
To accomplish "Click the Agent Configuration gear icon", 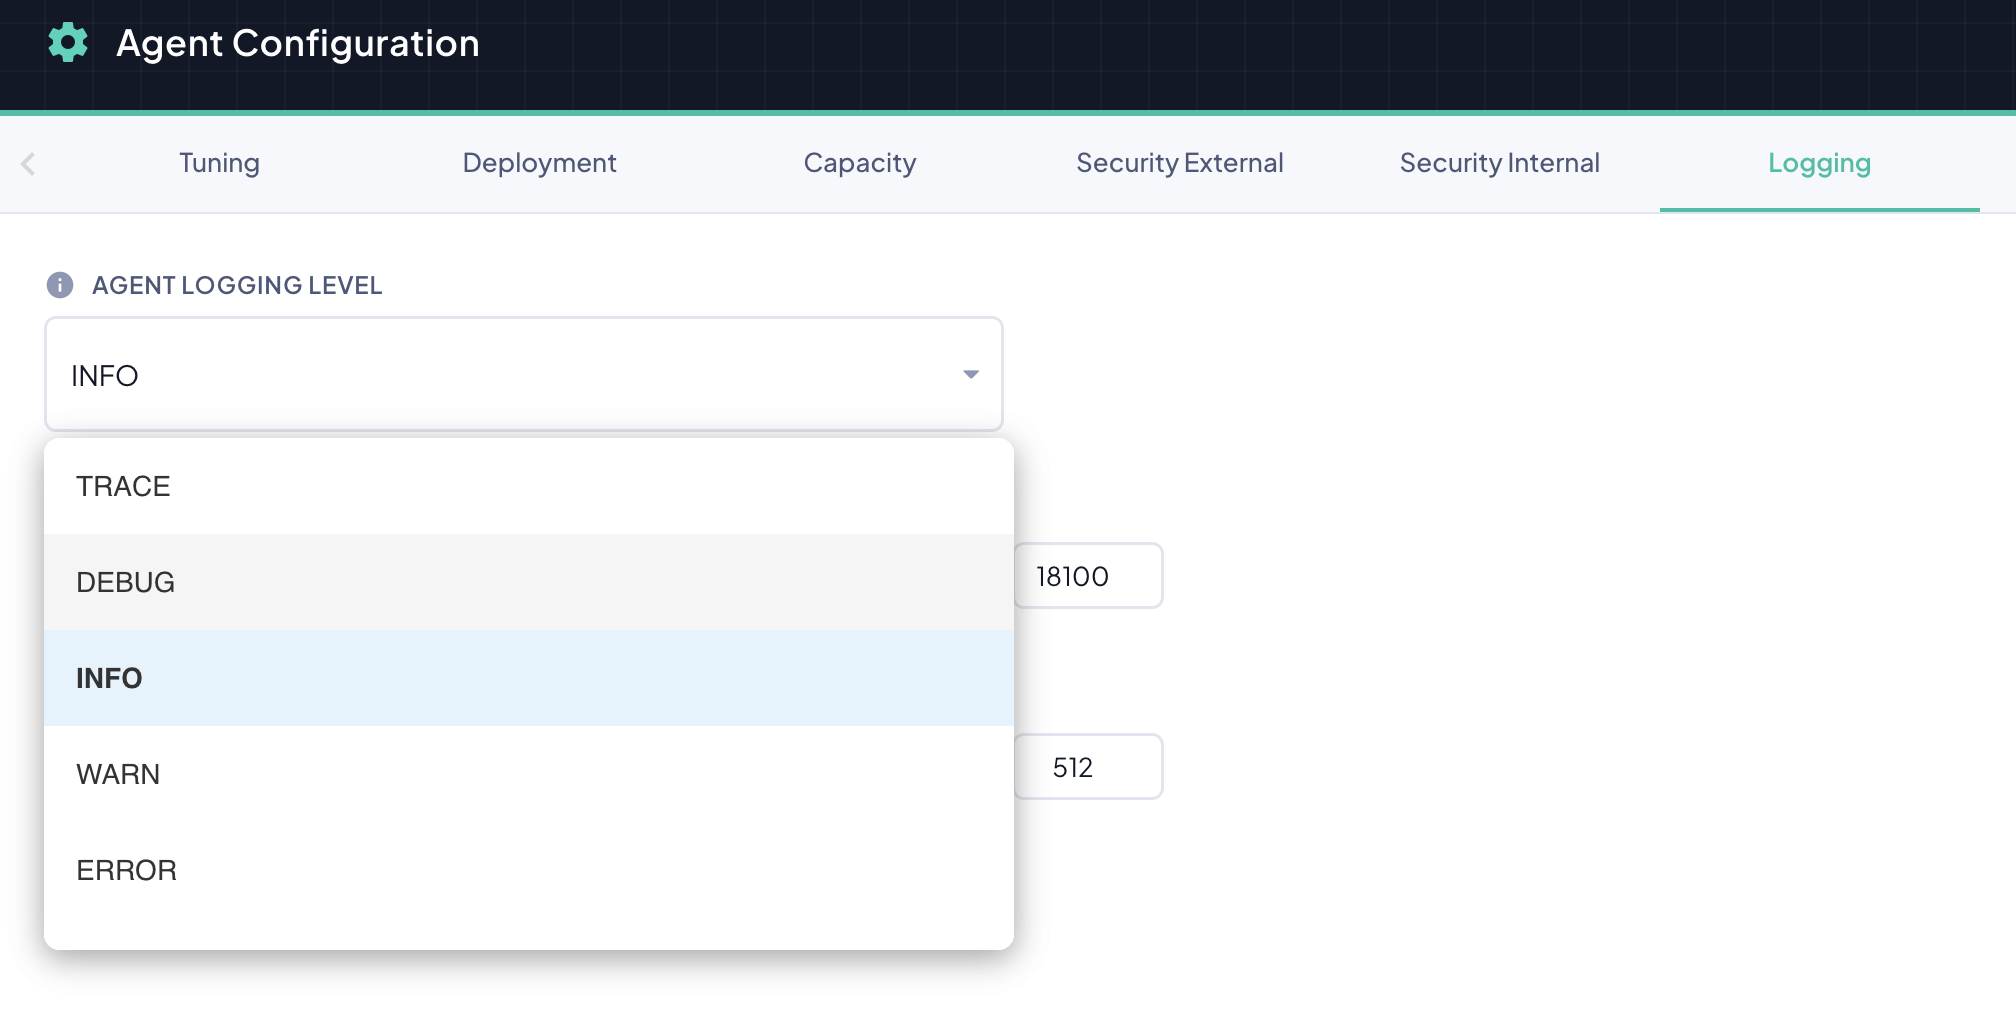I will click(x=68, y=43).
